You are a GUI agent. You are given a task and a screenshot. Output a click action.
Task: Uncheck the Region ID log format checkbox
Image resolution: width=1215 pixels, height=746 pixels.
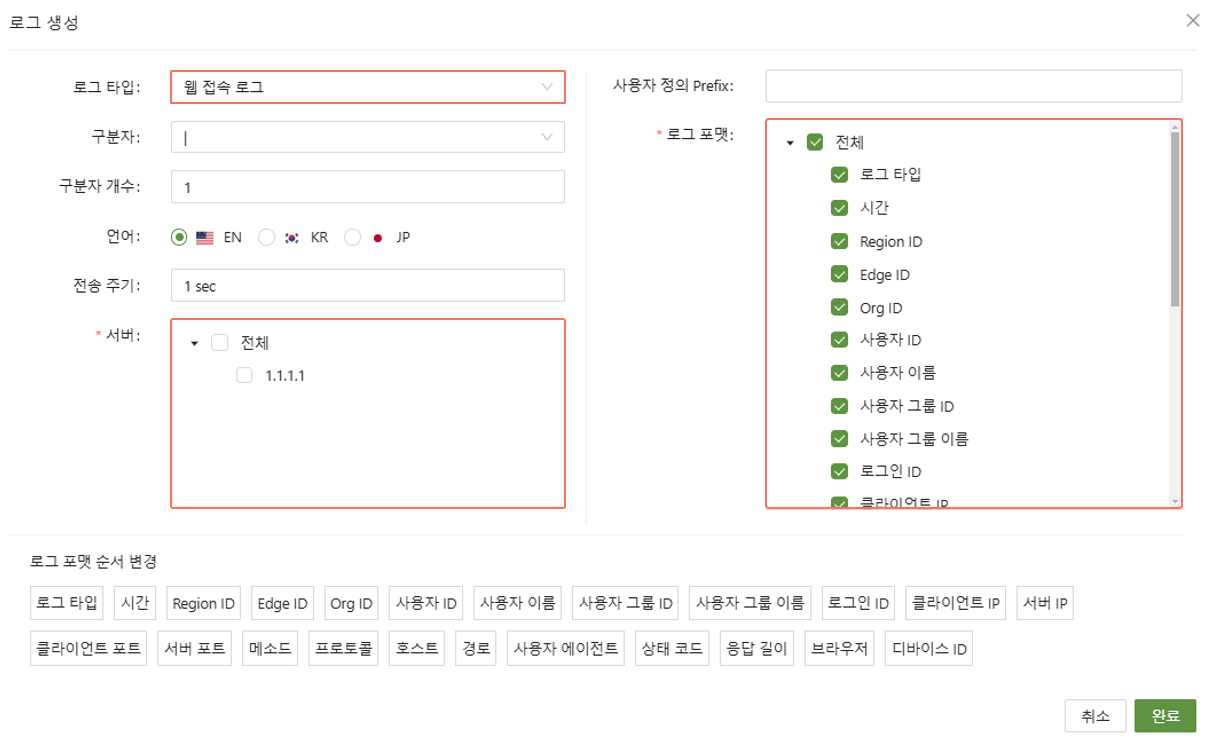click(x=839, y=241)
